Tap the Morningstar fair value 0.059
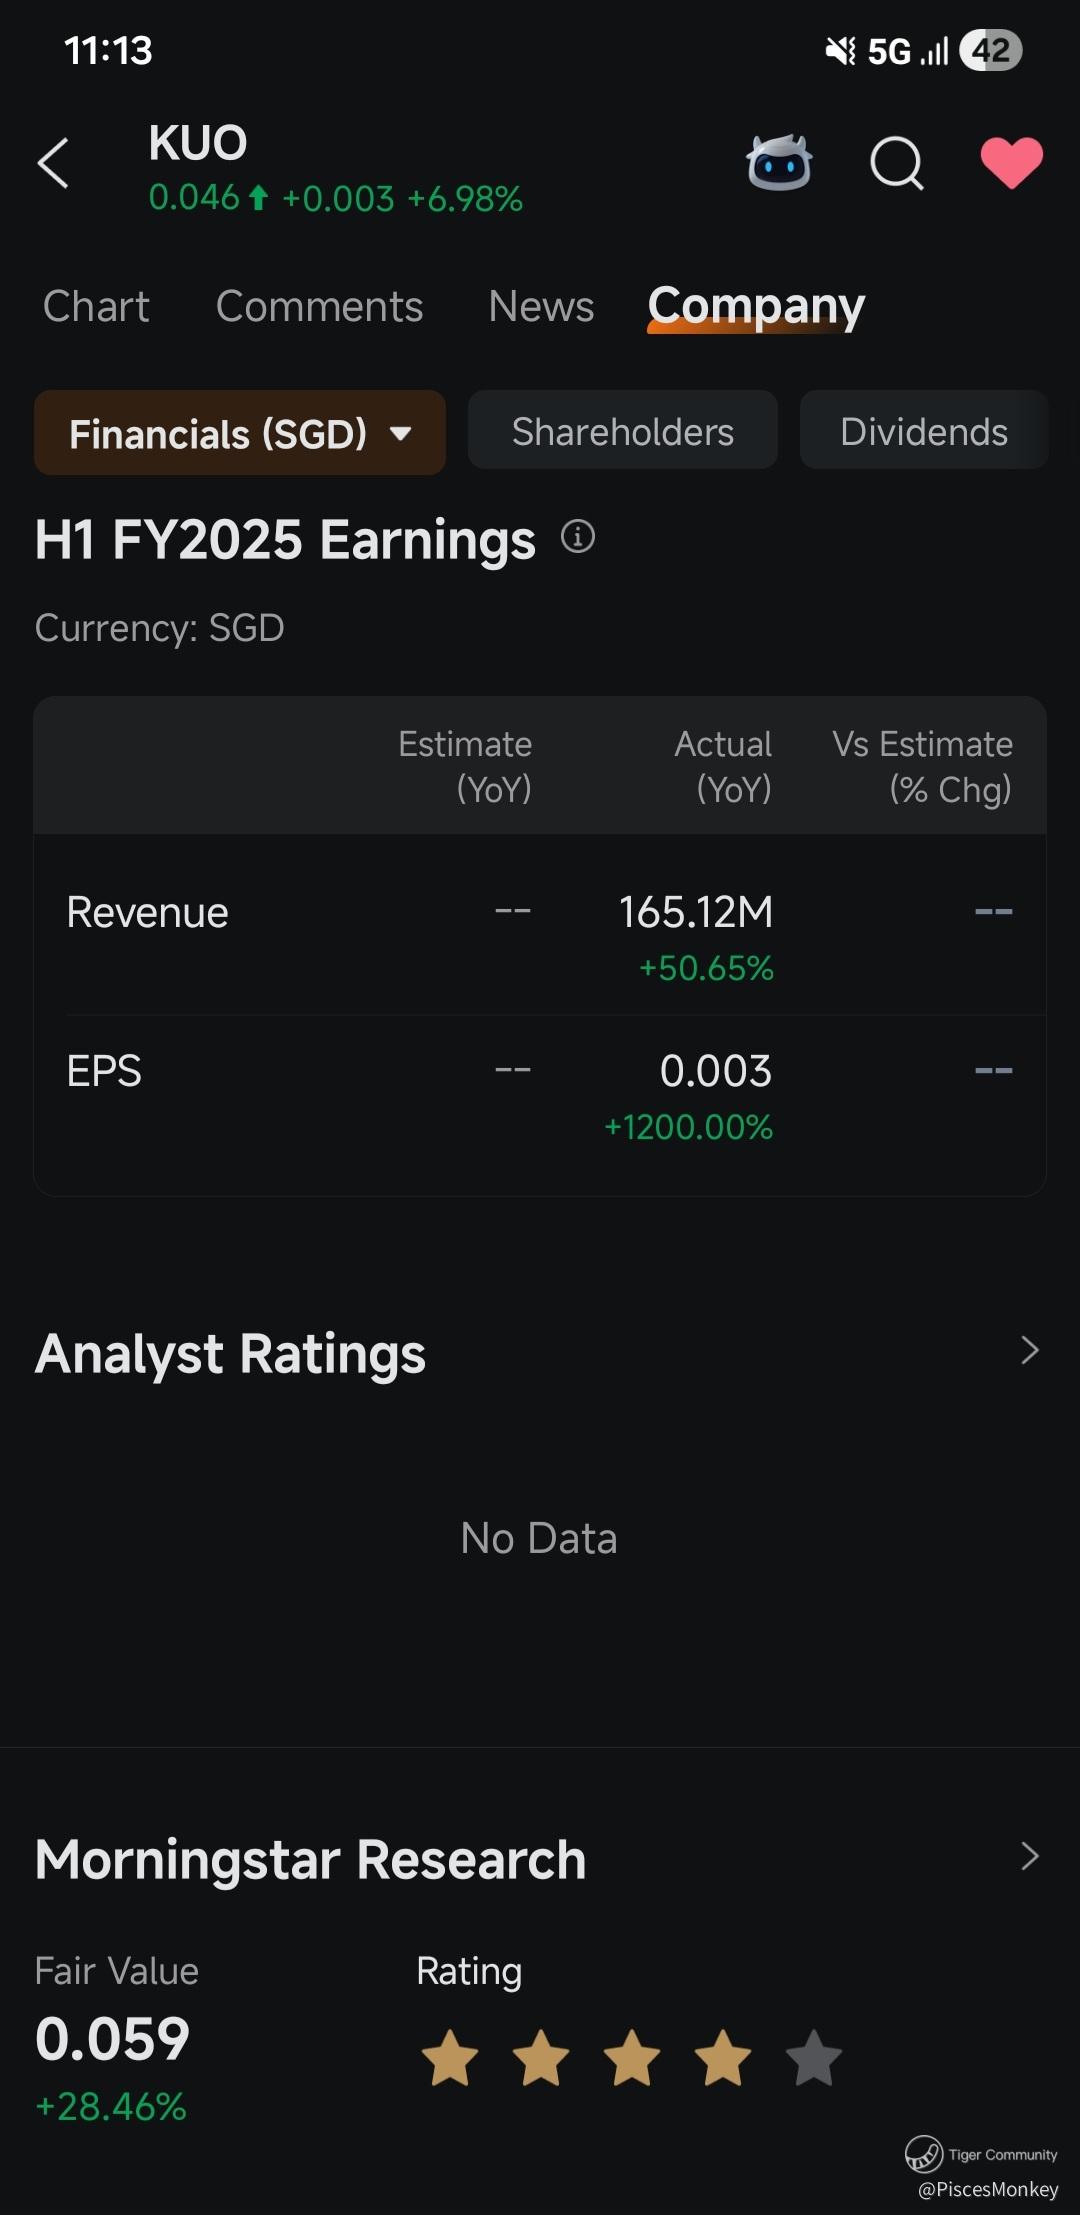1080x2215 pixels. point(112,2039)
